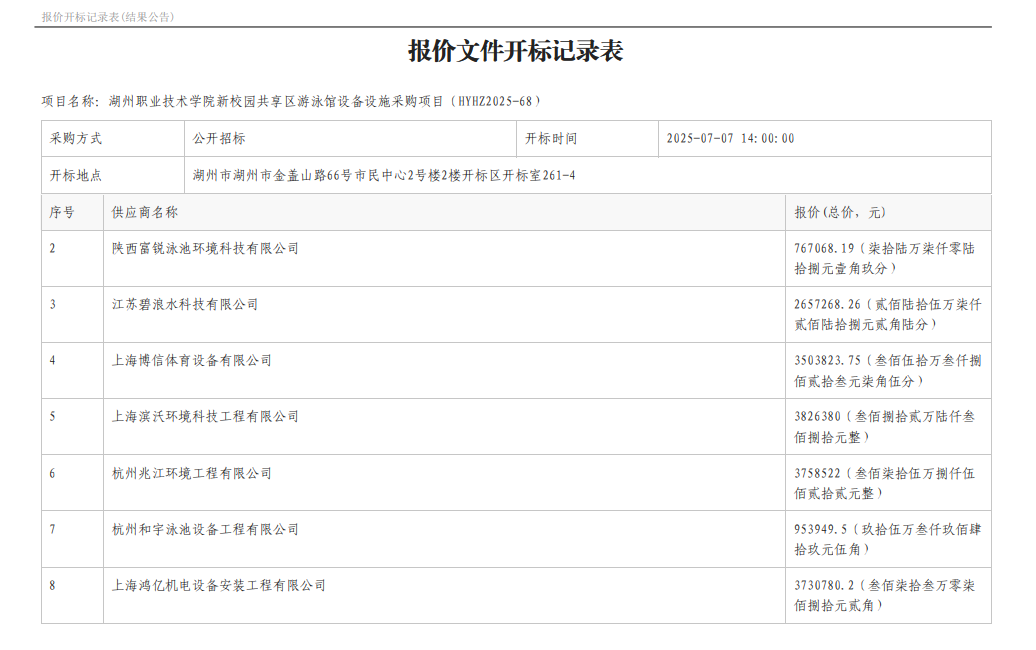Click the quote 767068.19 cell
The width and height of the screenshot is (1036, 650).
coord(889,258)
